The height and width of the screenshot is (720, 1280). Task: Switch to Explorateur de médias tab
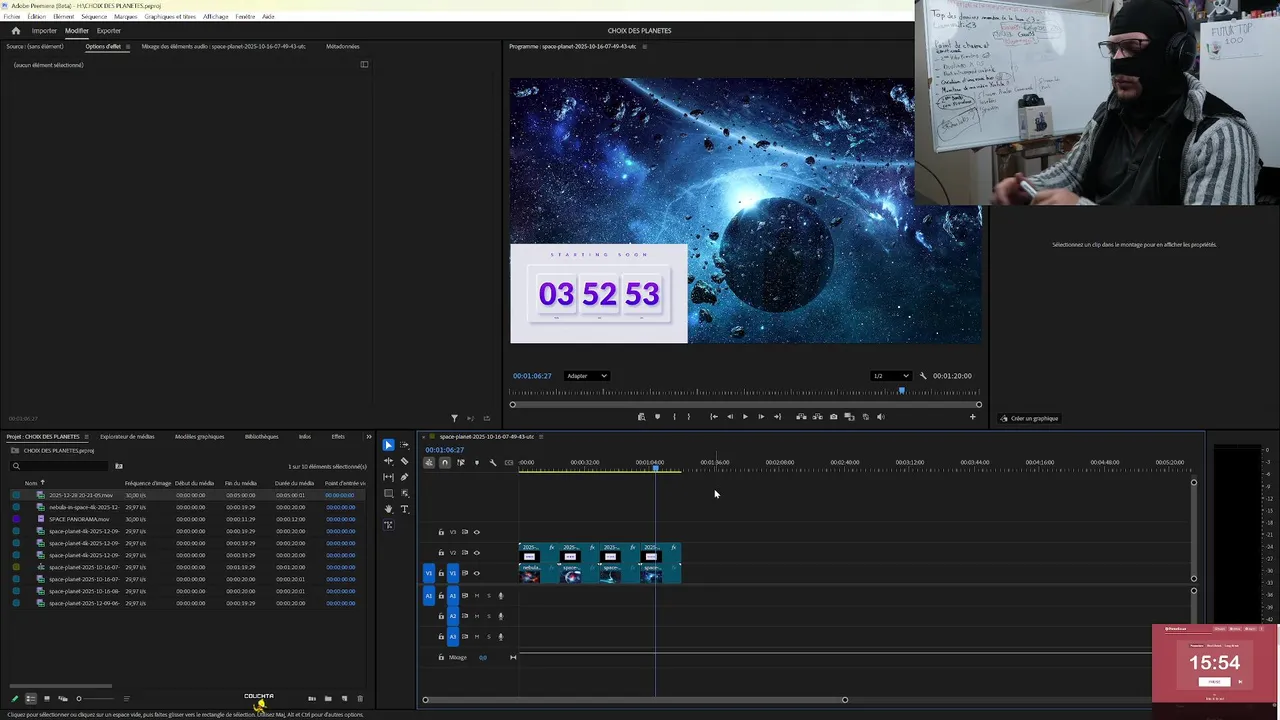(x=127, y=437)
